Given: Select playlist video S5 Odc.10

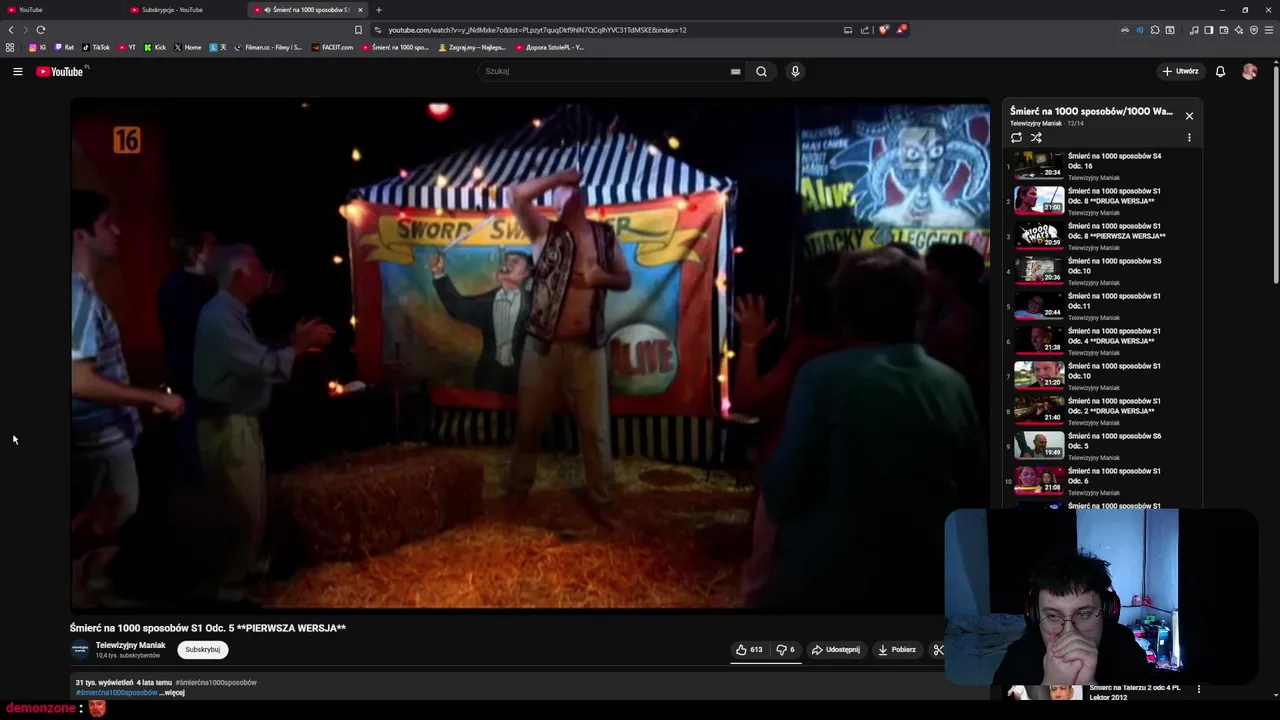Looking at the screenshot, I should pyautogui.click(x=1103, y=270).
